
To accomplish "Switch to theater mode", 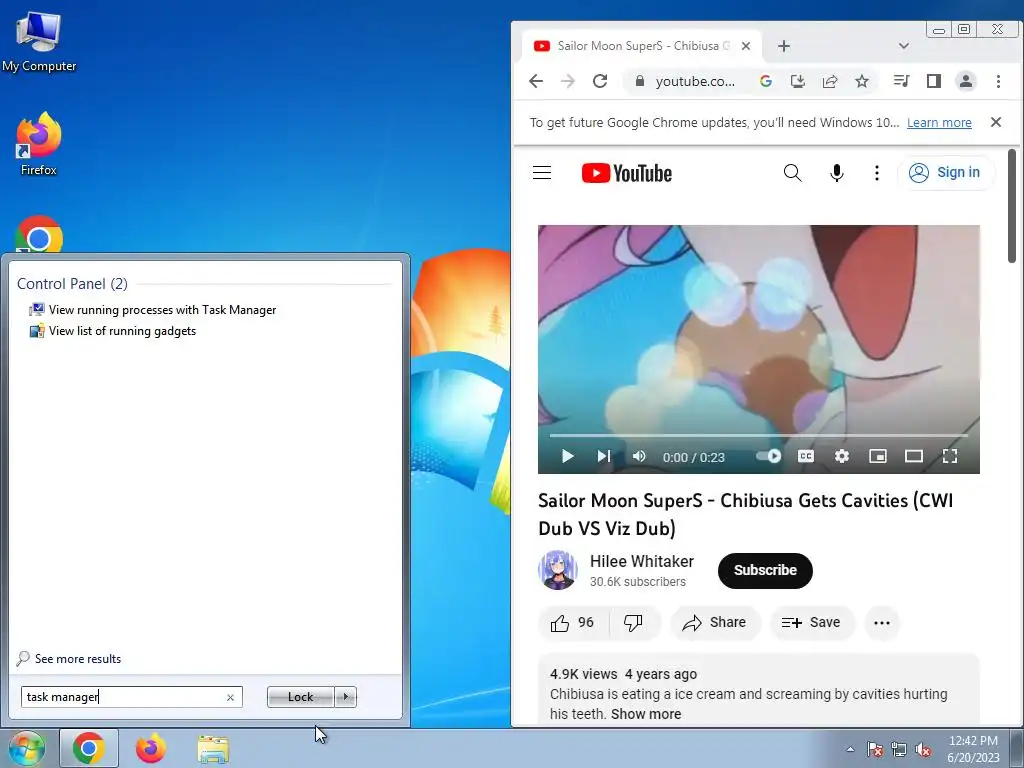I will [x=914, y=456].
